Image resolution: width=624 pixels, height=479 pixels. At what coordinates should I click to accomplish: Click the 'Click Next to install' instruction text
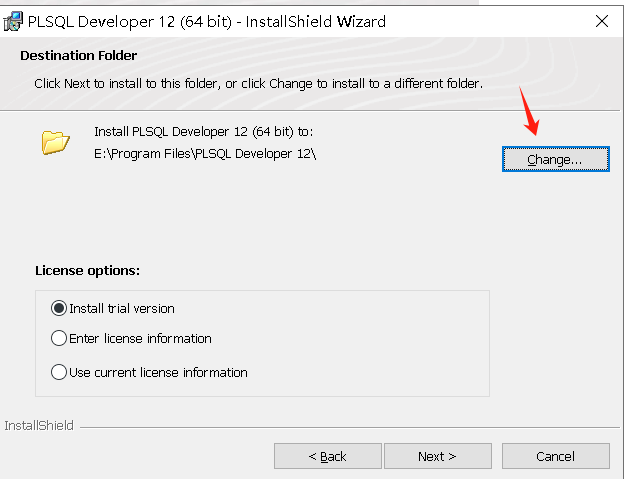pos(258,83)
